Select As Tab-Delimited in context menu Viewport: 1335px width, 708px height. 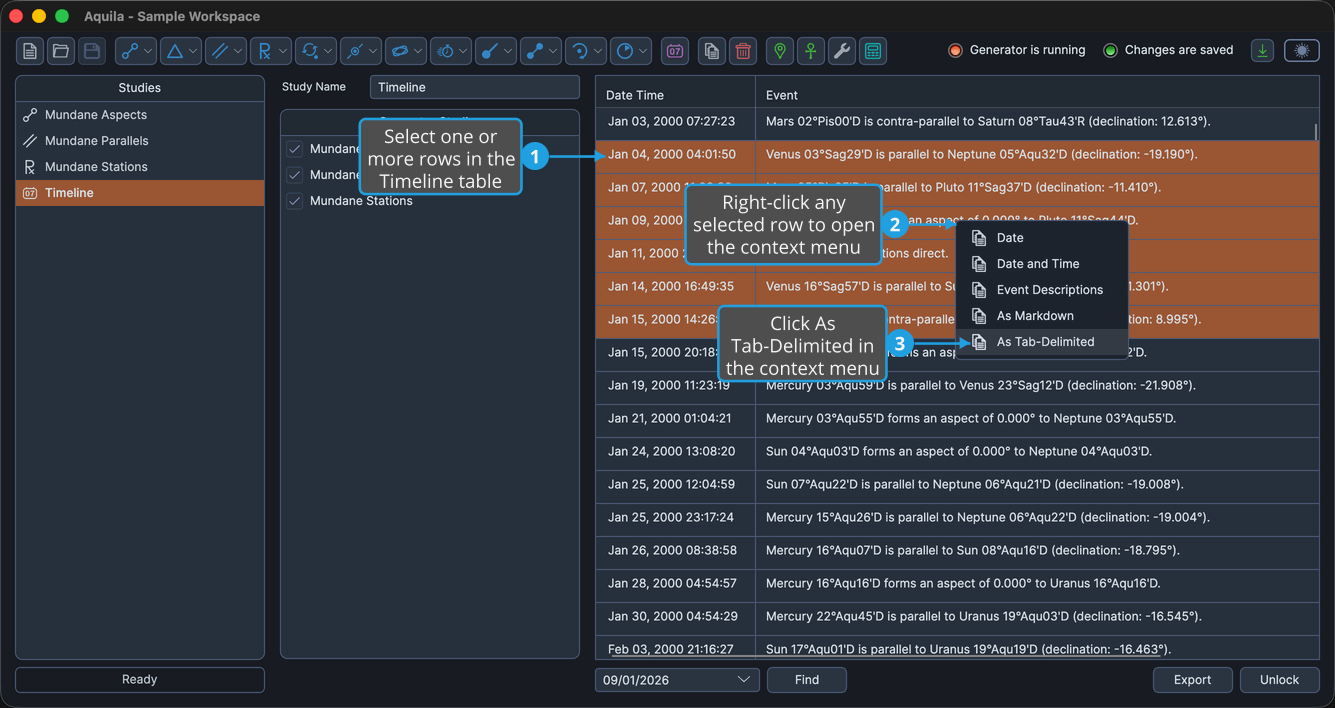click(x=1042, y=342)
